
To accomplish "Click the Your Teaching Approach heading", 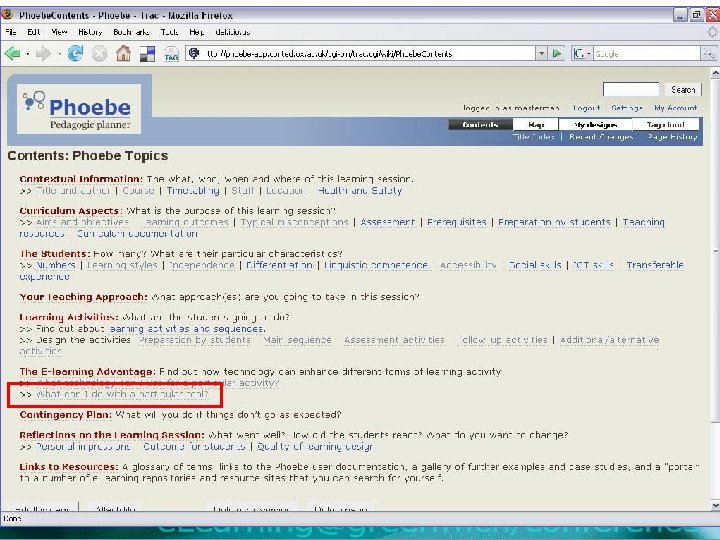I will [x=84, y=297].
